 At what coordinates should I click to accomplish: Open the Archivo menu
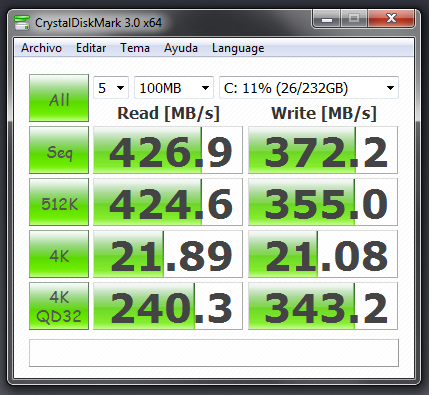(x=41, y=48)
